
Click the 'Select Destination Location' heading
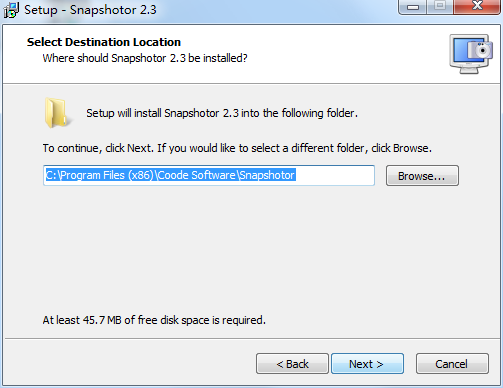tap(104, 42)
